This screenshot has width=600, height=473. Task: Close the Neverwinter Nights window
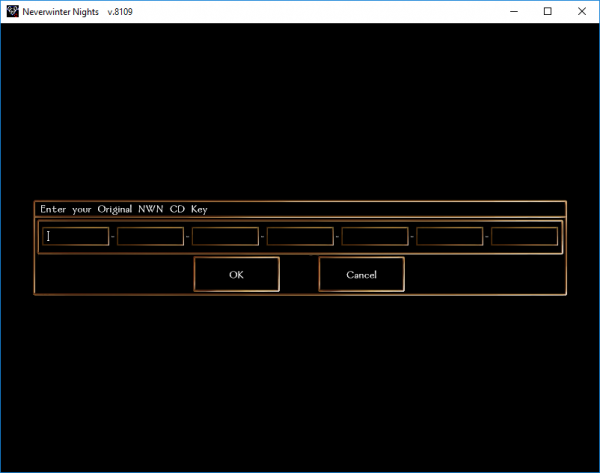click(x=582, y=11)
